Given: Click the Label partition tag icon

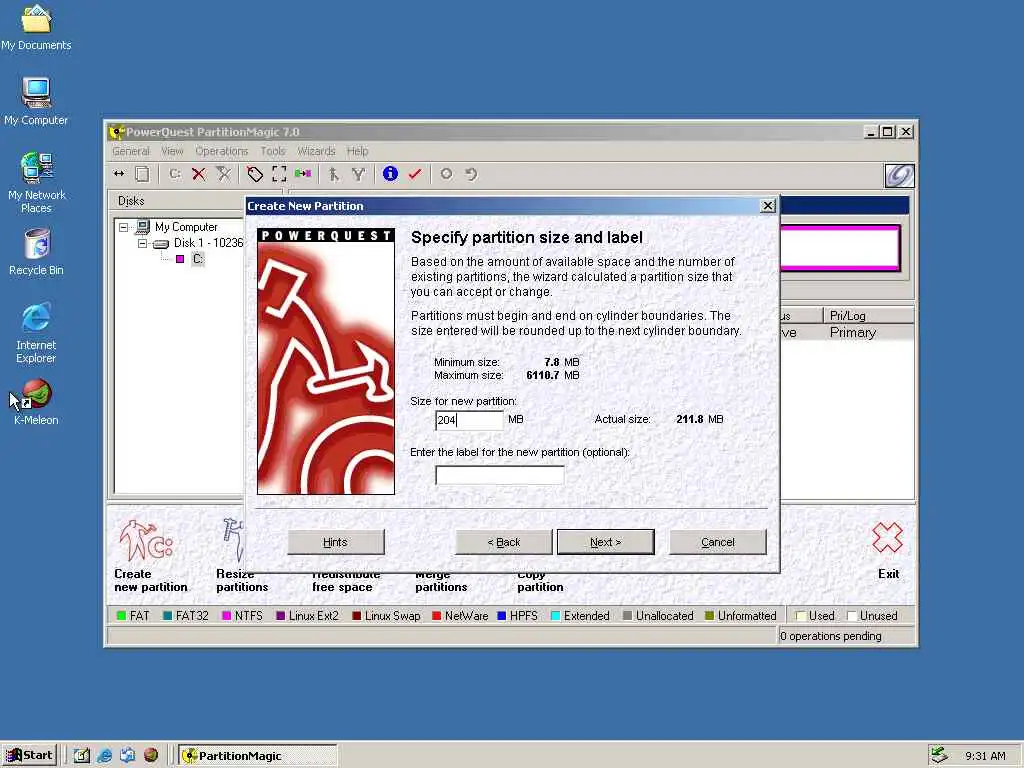Looking at the screenshot, I should [x=255, y=174].
